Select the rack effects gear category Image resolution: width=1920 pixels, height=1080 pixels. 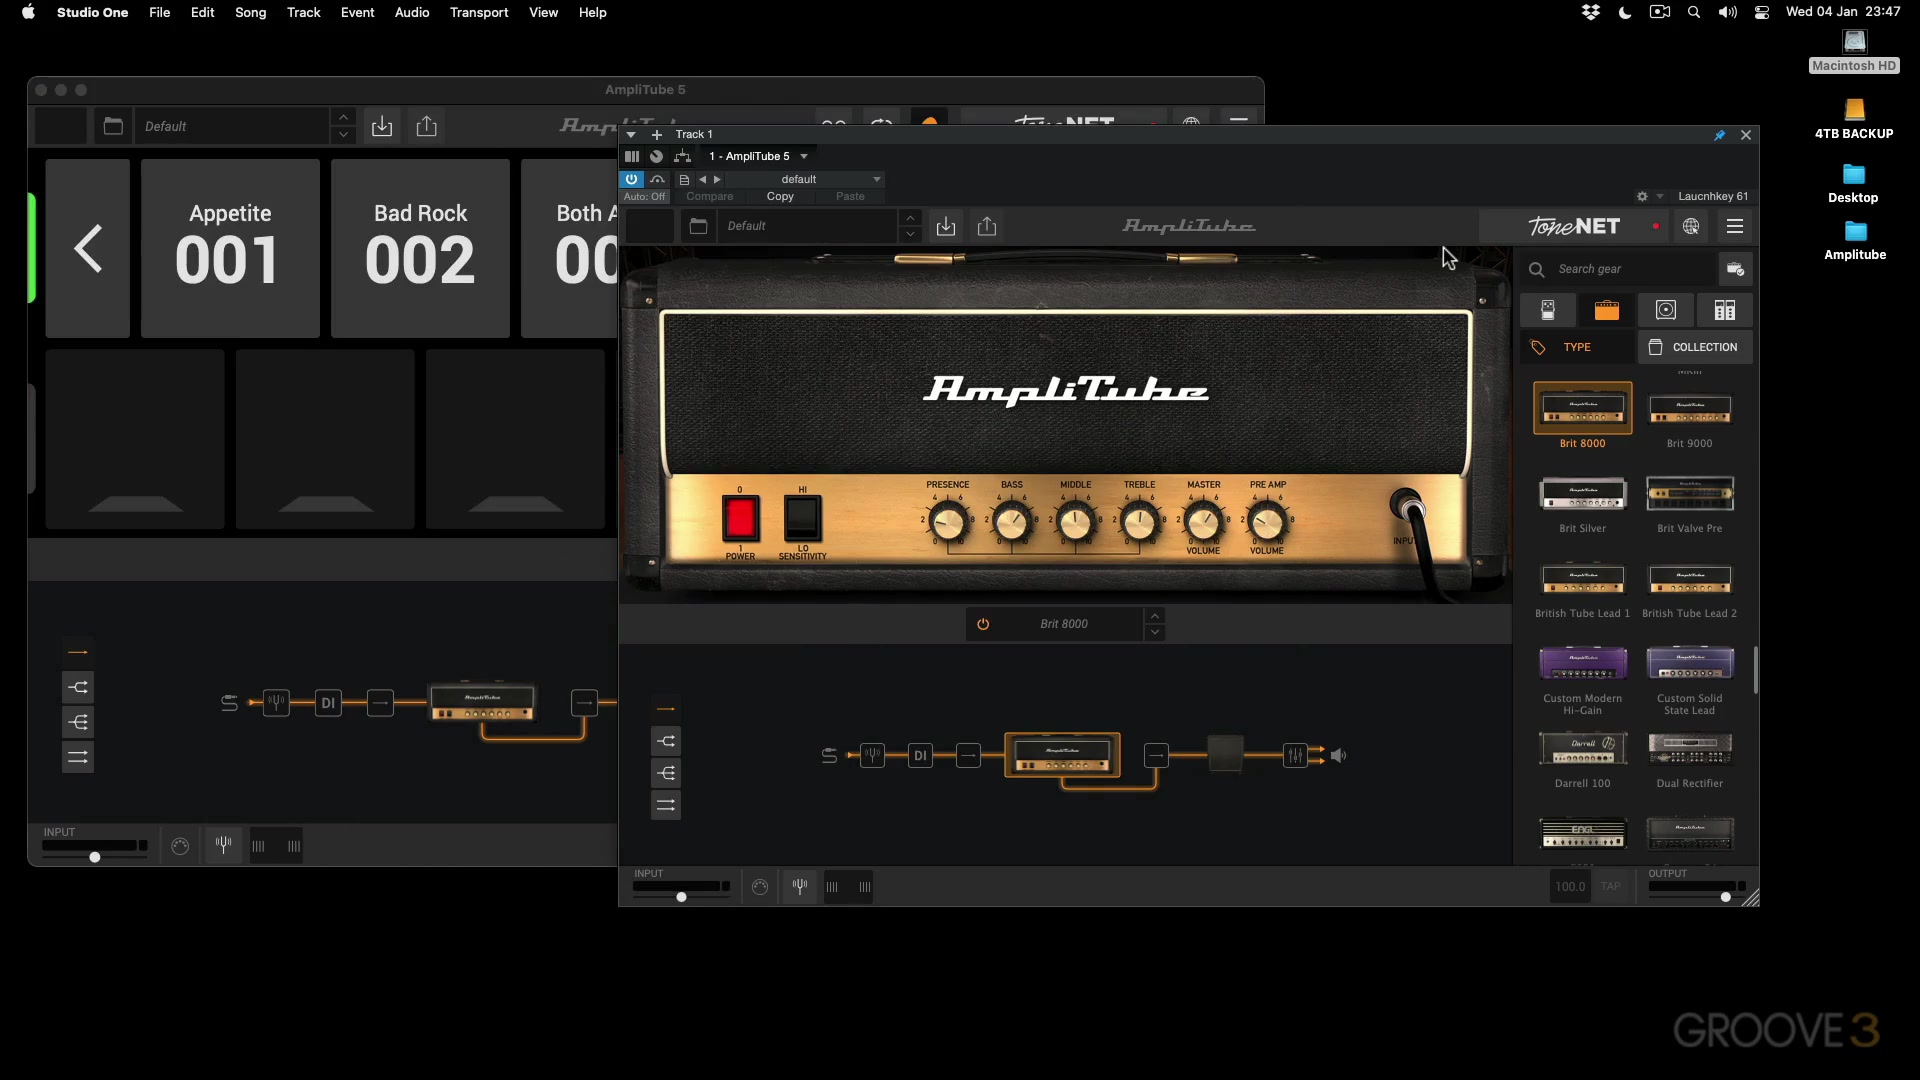[1725, 310]
